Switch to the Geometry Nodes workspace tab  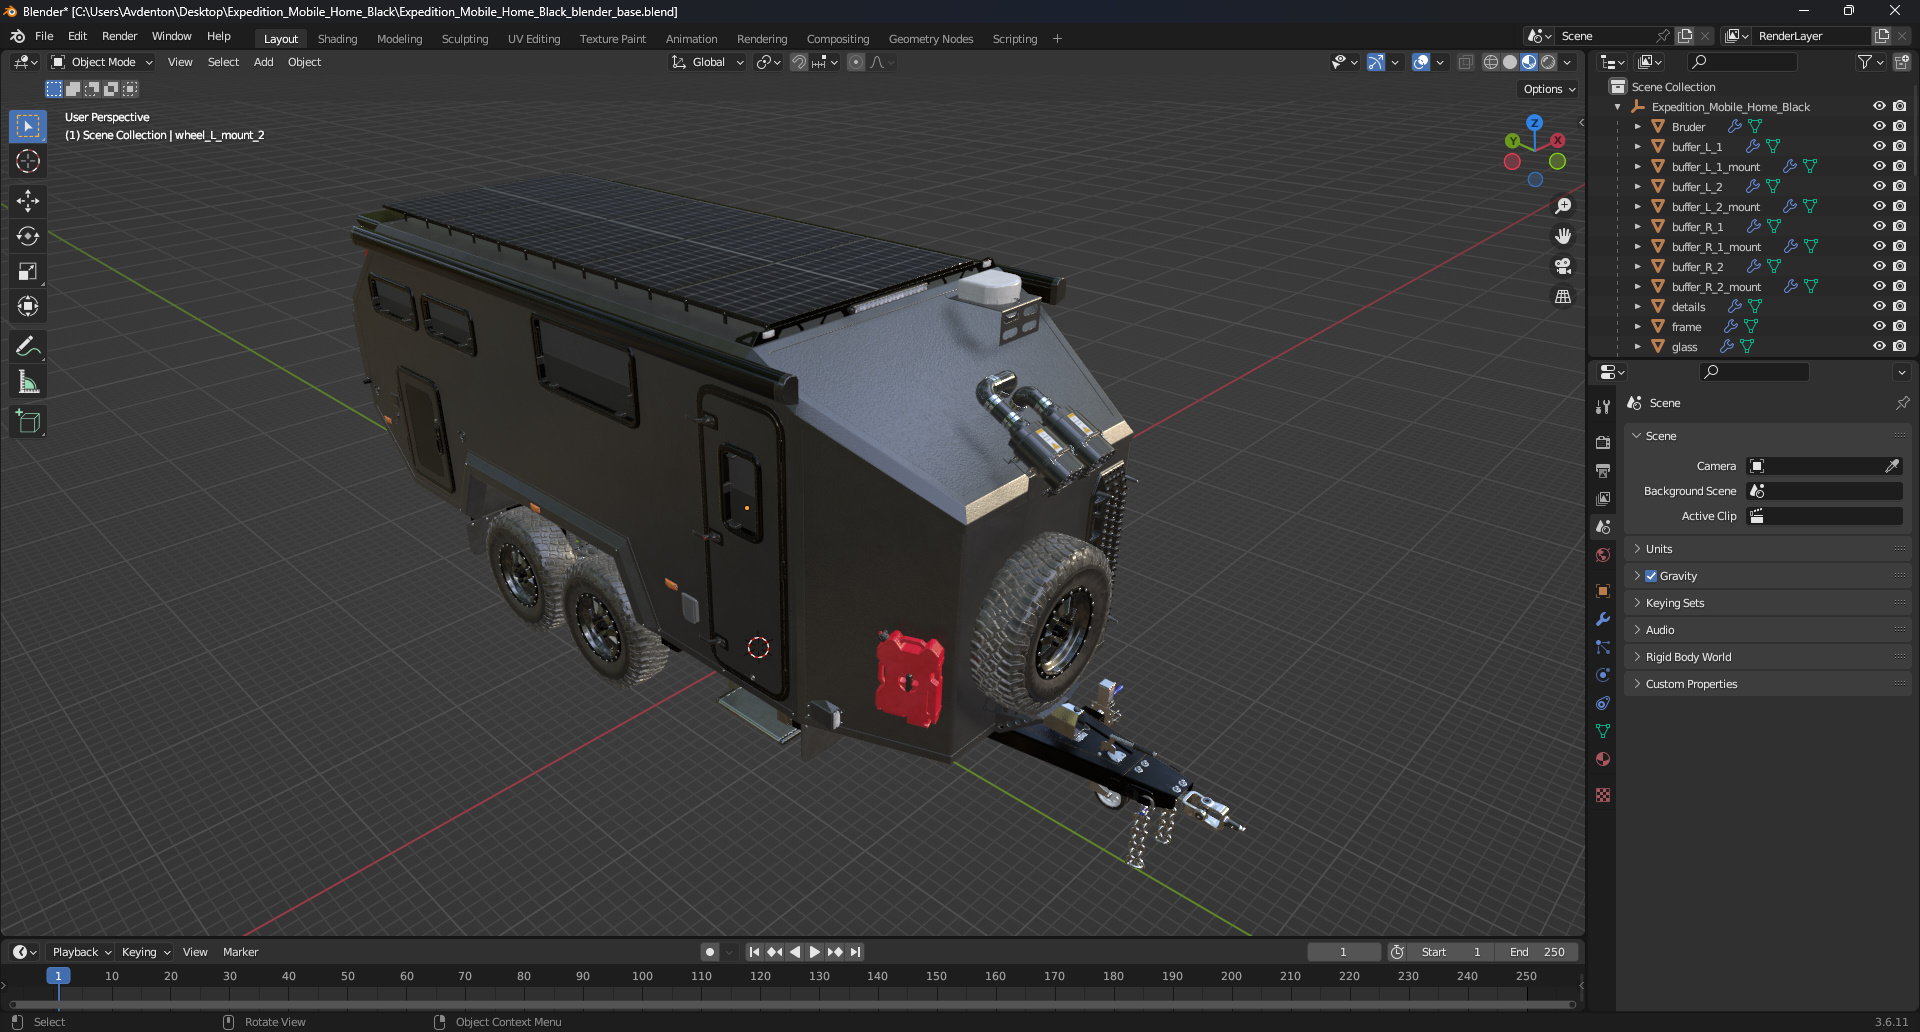point(930,39)
